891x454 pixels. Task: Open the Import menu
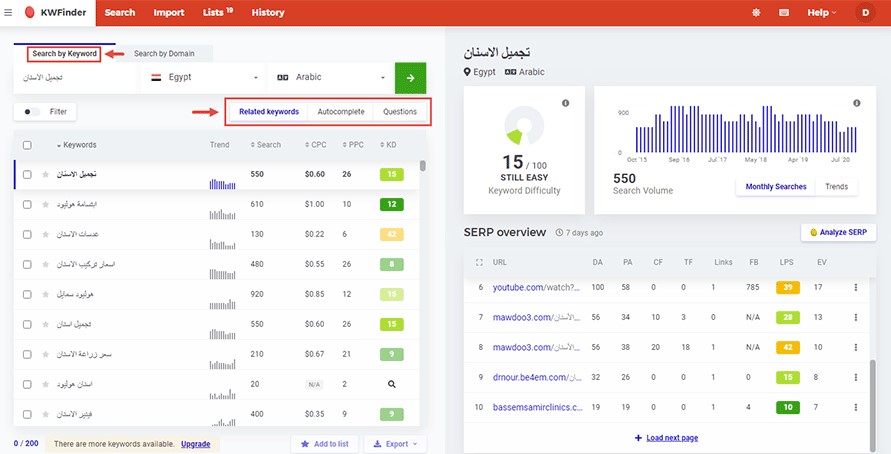[x=169, y=13]
